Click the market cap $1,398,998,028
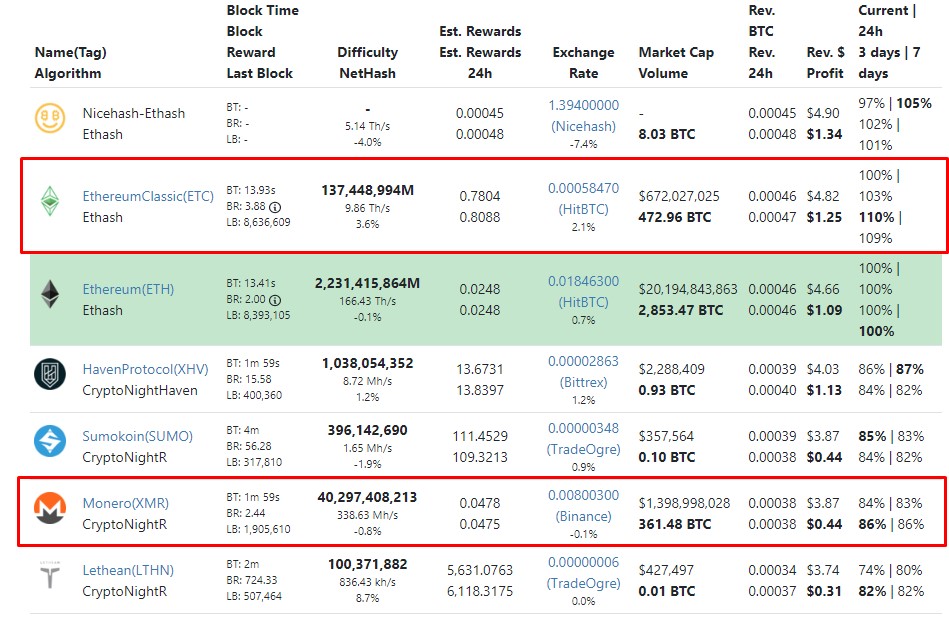Screen dimensions: 949x617 pos(685,503)
